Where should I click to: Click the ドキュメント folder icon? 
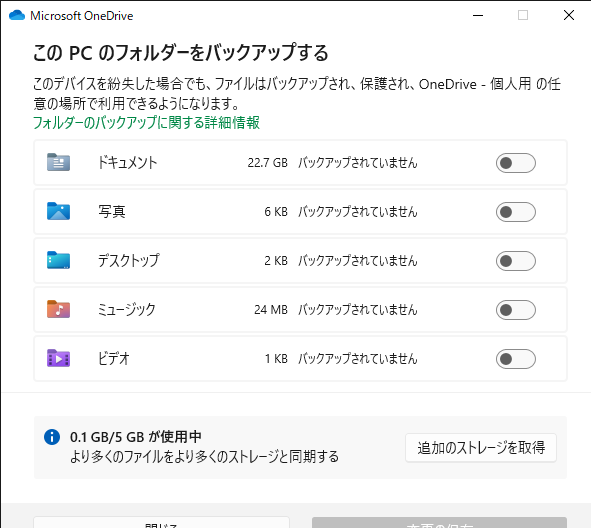tap(58, 162)
